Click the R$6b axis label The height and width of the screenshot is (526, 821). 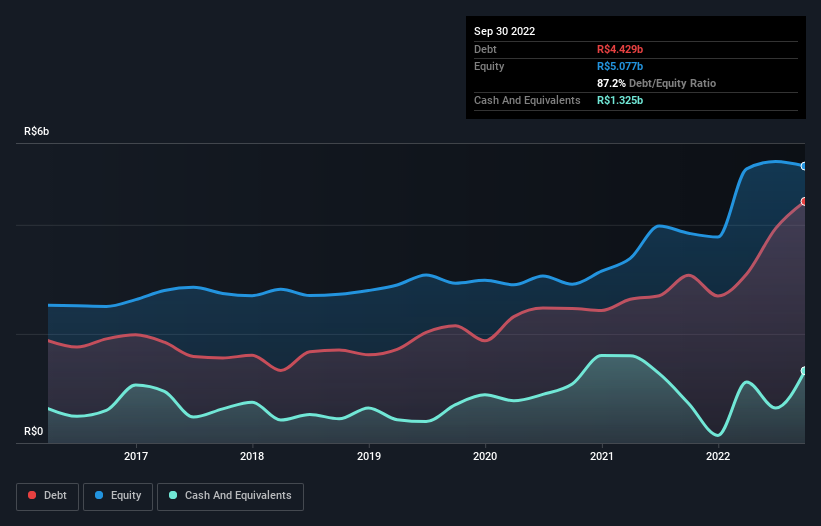pyautogui.click(x=37, y=131)
